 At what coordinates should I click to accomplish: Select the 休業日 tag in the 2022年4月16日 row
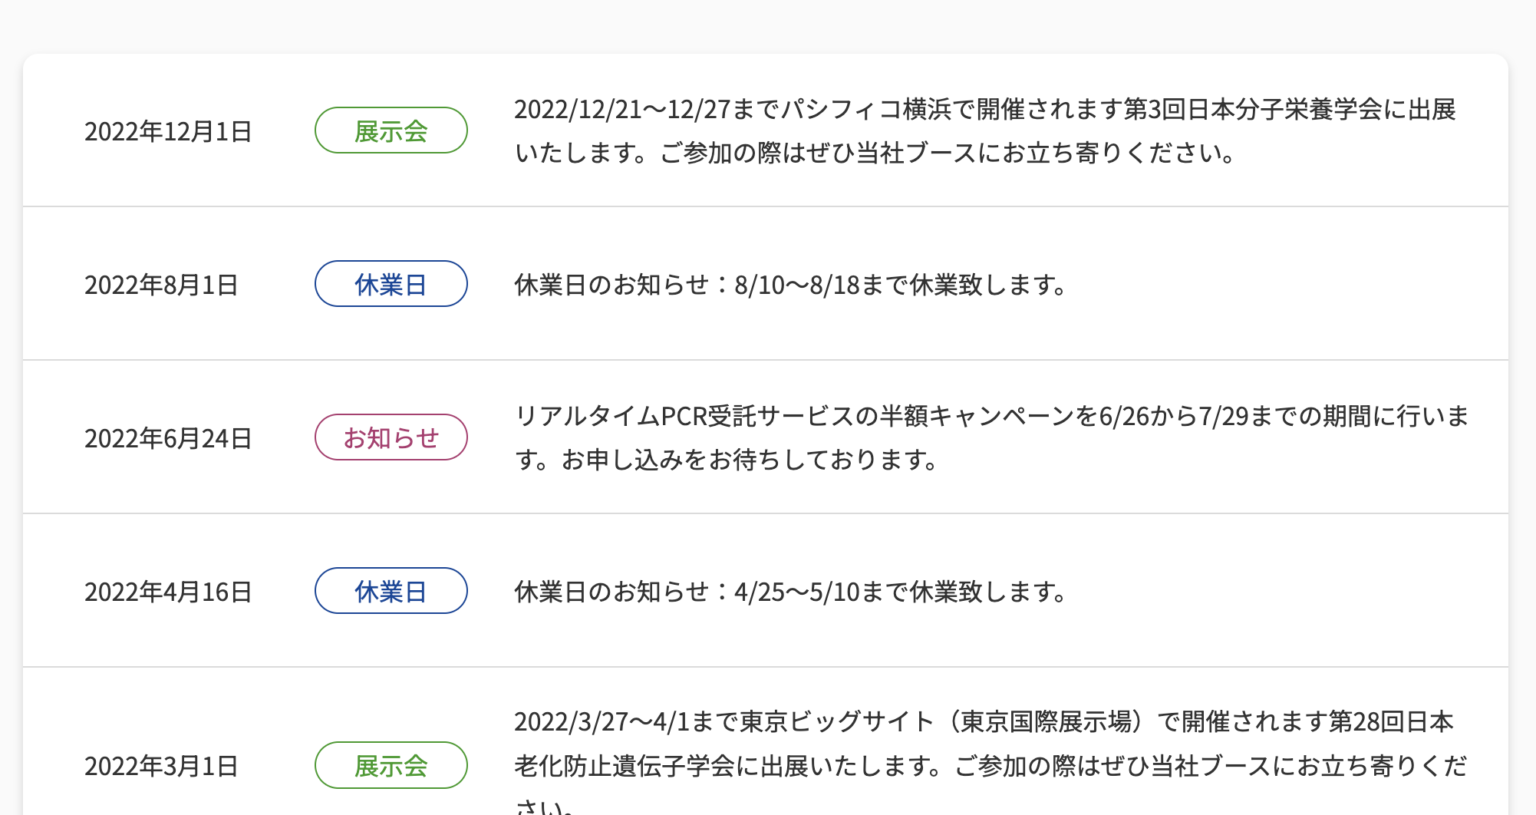pyautogui.click(x=391, y=591)
